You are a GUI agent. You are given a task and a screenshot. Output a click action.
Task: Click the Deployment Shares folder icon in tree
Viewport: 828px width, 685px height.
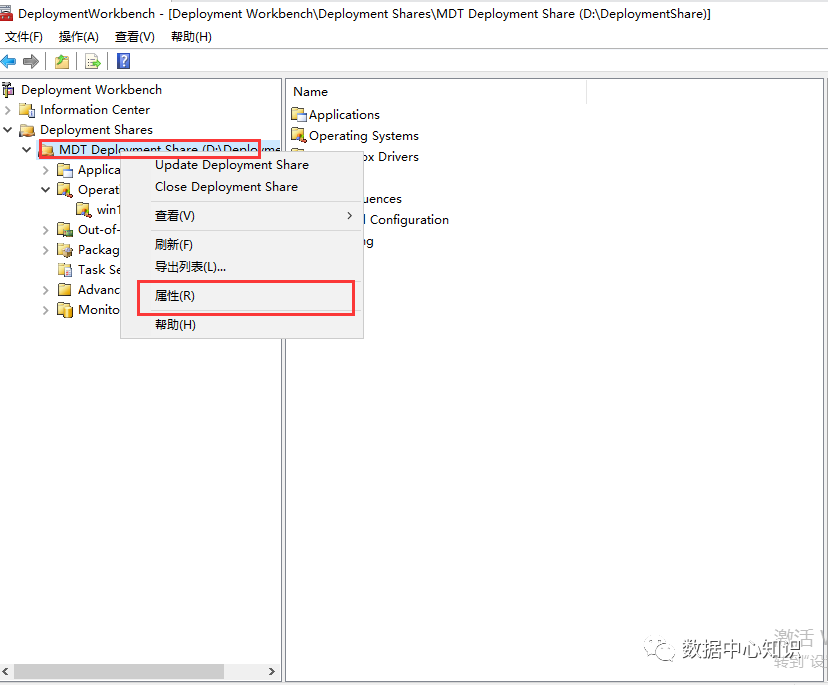pos(27,130)
